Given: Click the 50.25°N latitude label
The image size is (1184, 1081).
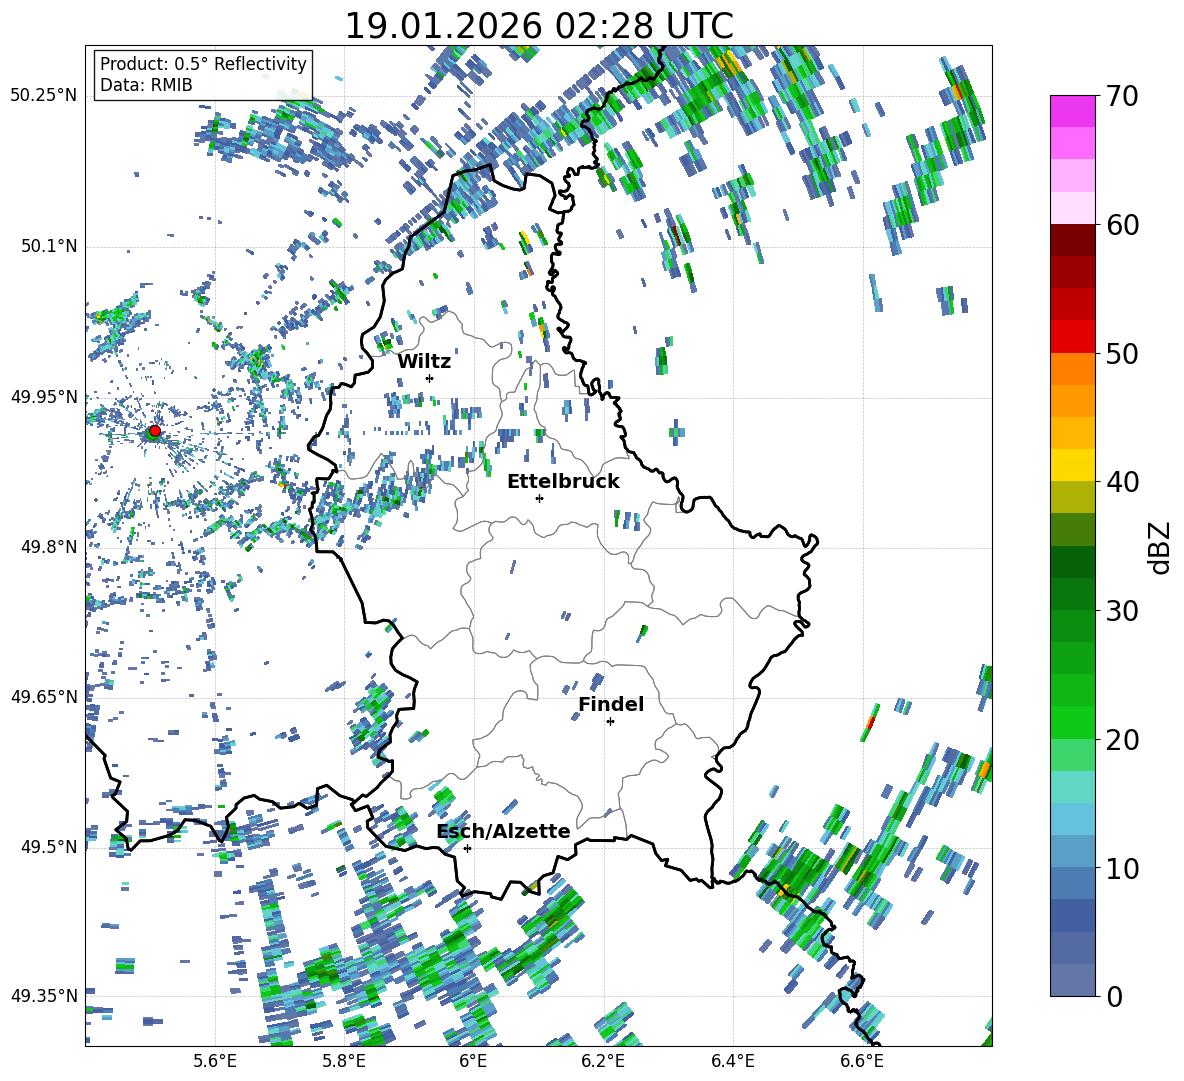Looking at the screenshot, I should tap(44, 96).
